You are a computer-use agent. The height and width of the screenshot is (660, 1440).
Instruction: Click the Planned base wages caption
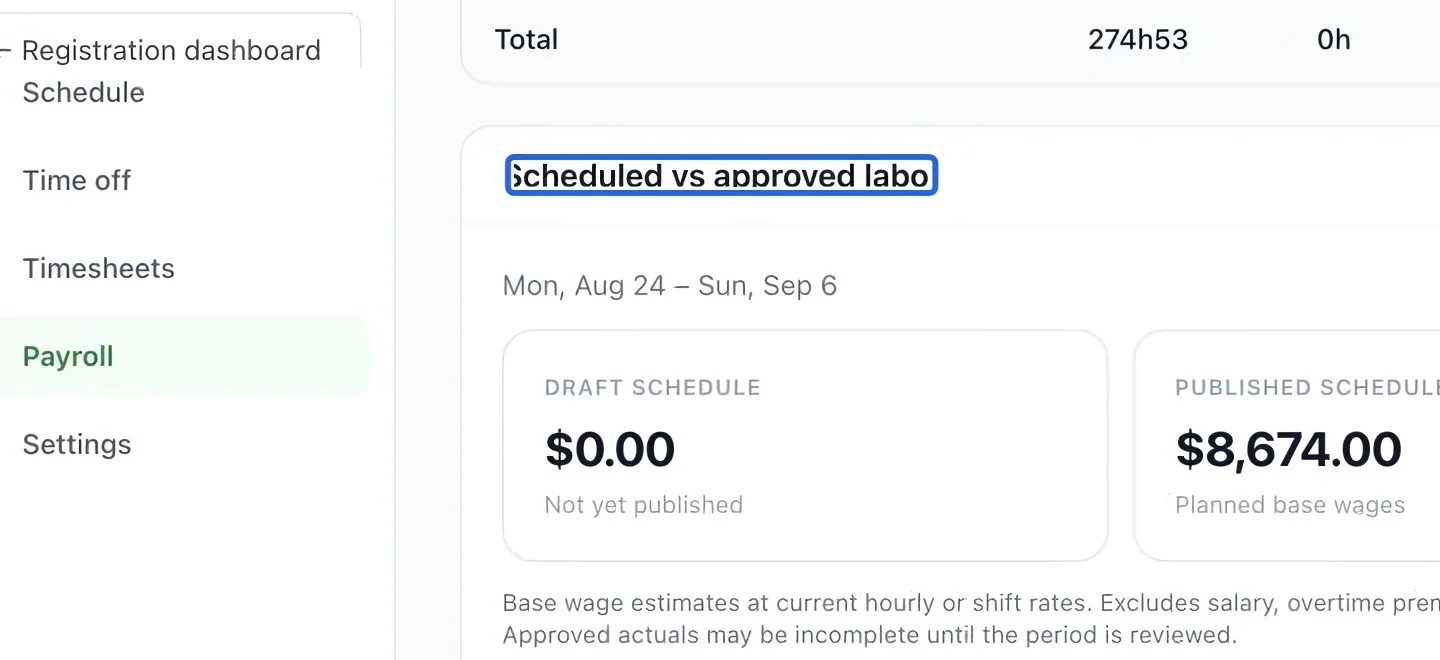tap(1290, 505)
